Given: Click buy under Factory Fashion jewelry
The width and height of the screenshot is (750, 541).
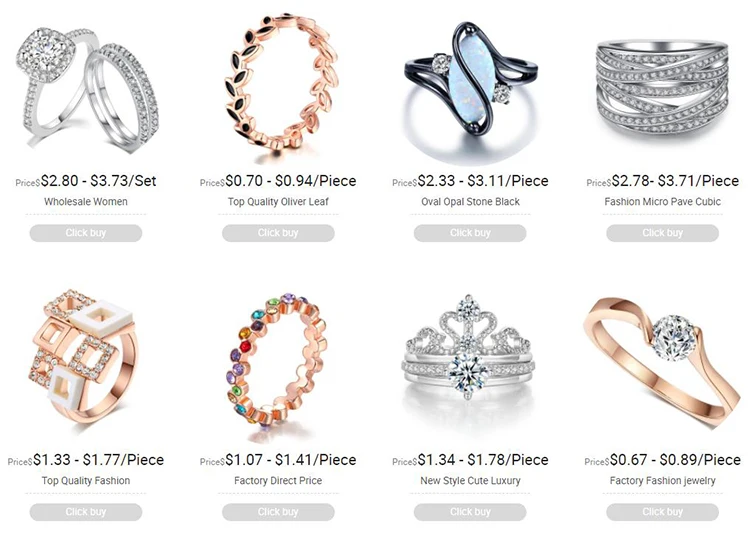Looking at the screenshot, I should click(662, 512).
